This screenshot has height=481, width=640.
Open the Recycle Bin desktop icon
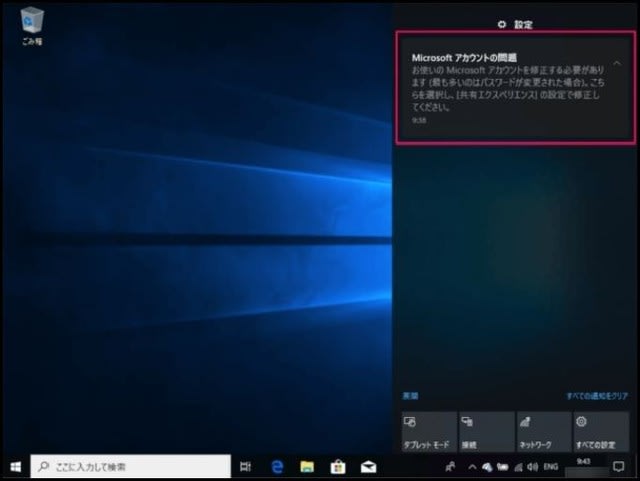click(x=32, y=26)
